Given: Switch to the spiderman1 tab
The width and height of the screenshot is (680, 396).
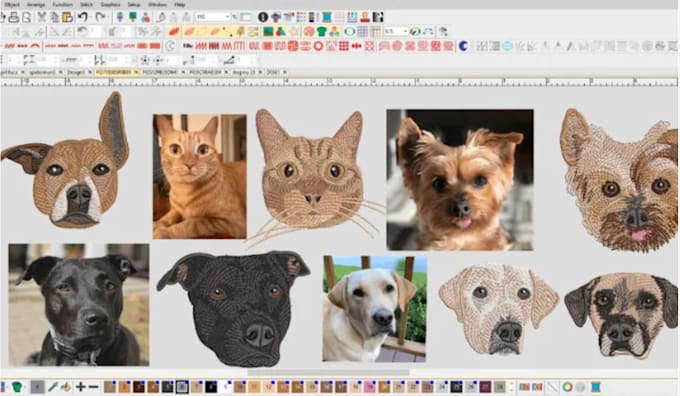Looking at the screenshot, I should tap(42, 72).
